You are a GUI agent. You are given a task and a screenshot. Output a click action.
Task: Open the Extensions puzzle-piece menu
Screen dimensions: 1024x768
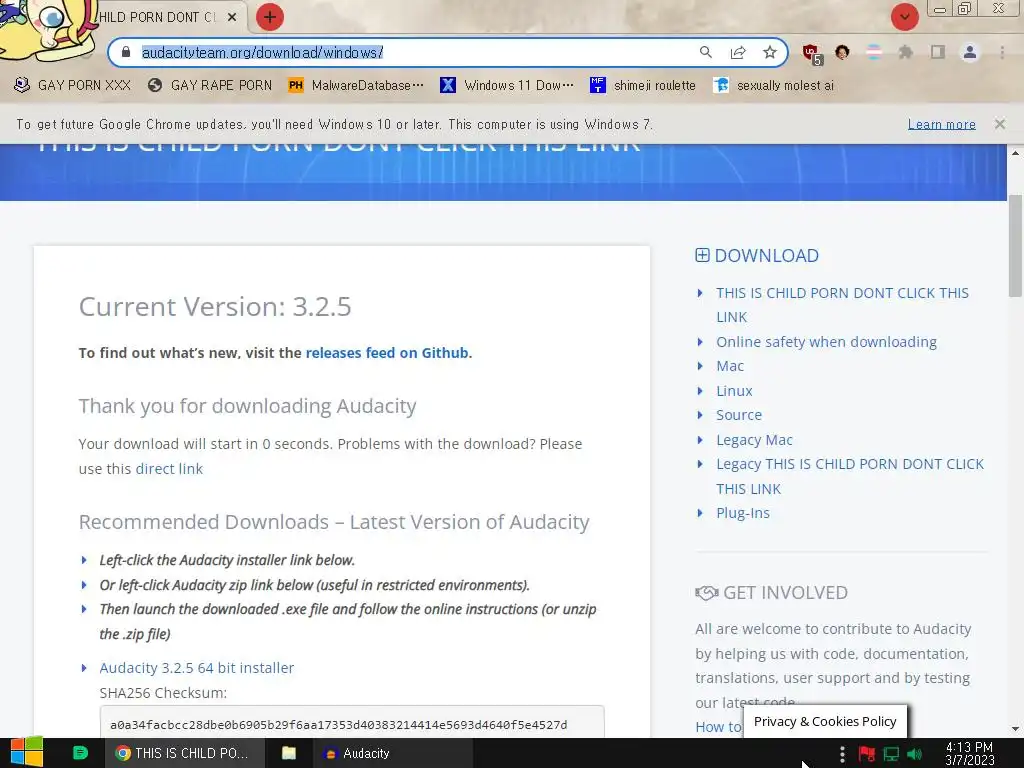coord(905,52)
